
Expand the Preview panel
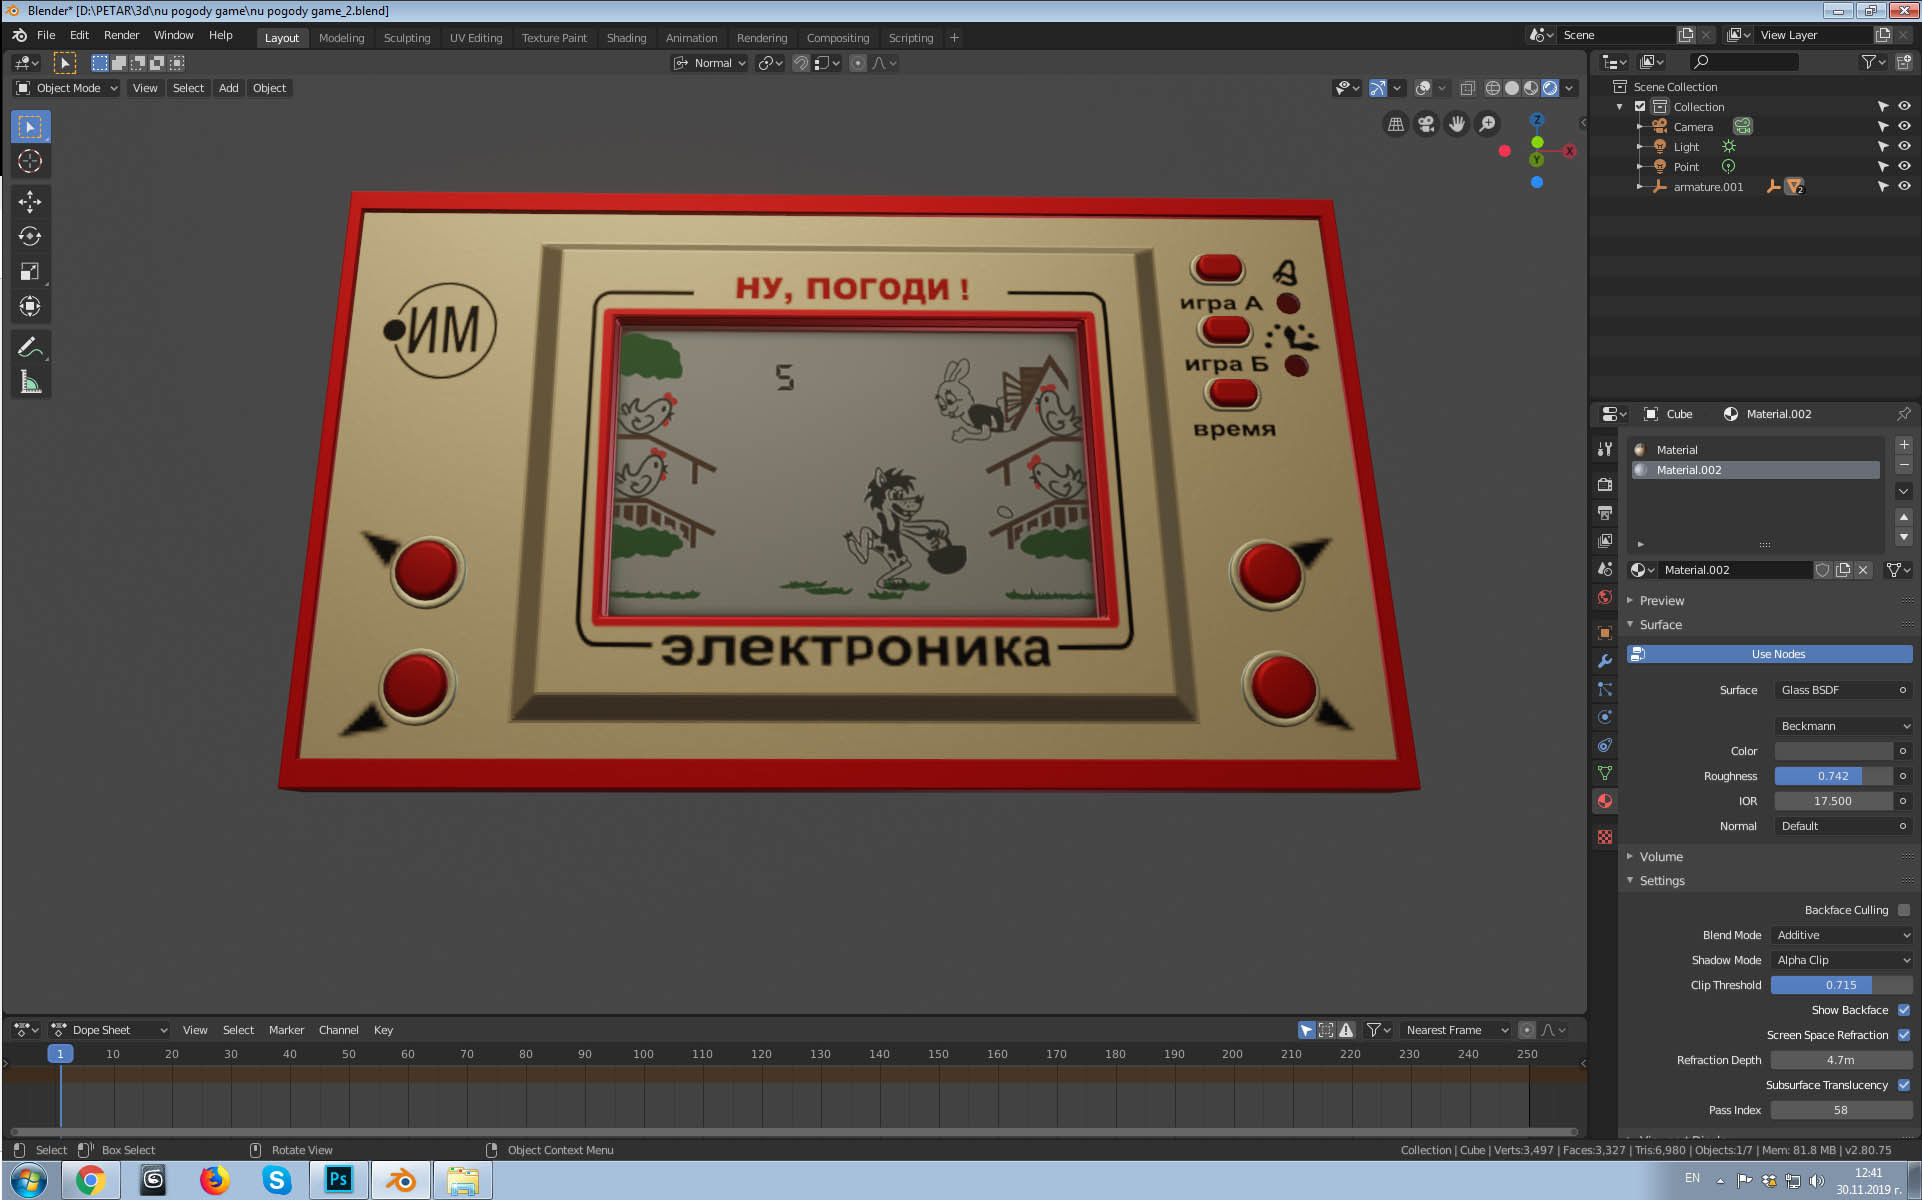1660,601
